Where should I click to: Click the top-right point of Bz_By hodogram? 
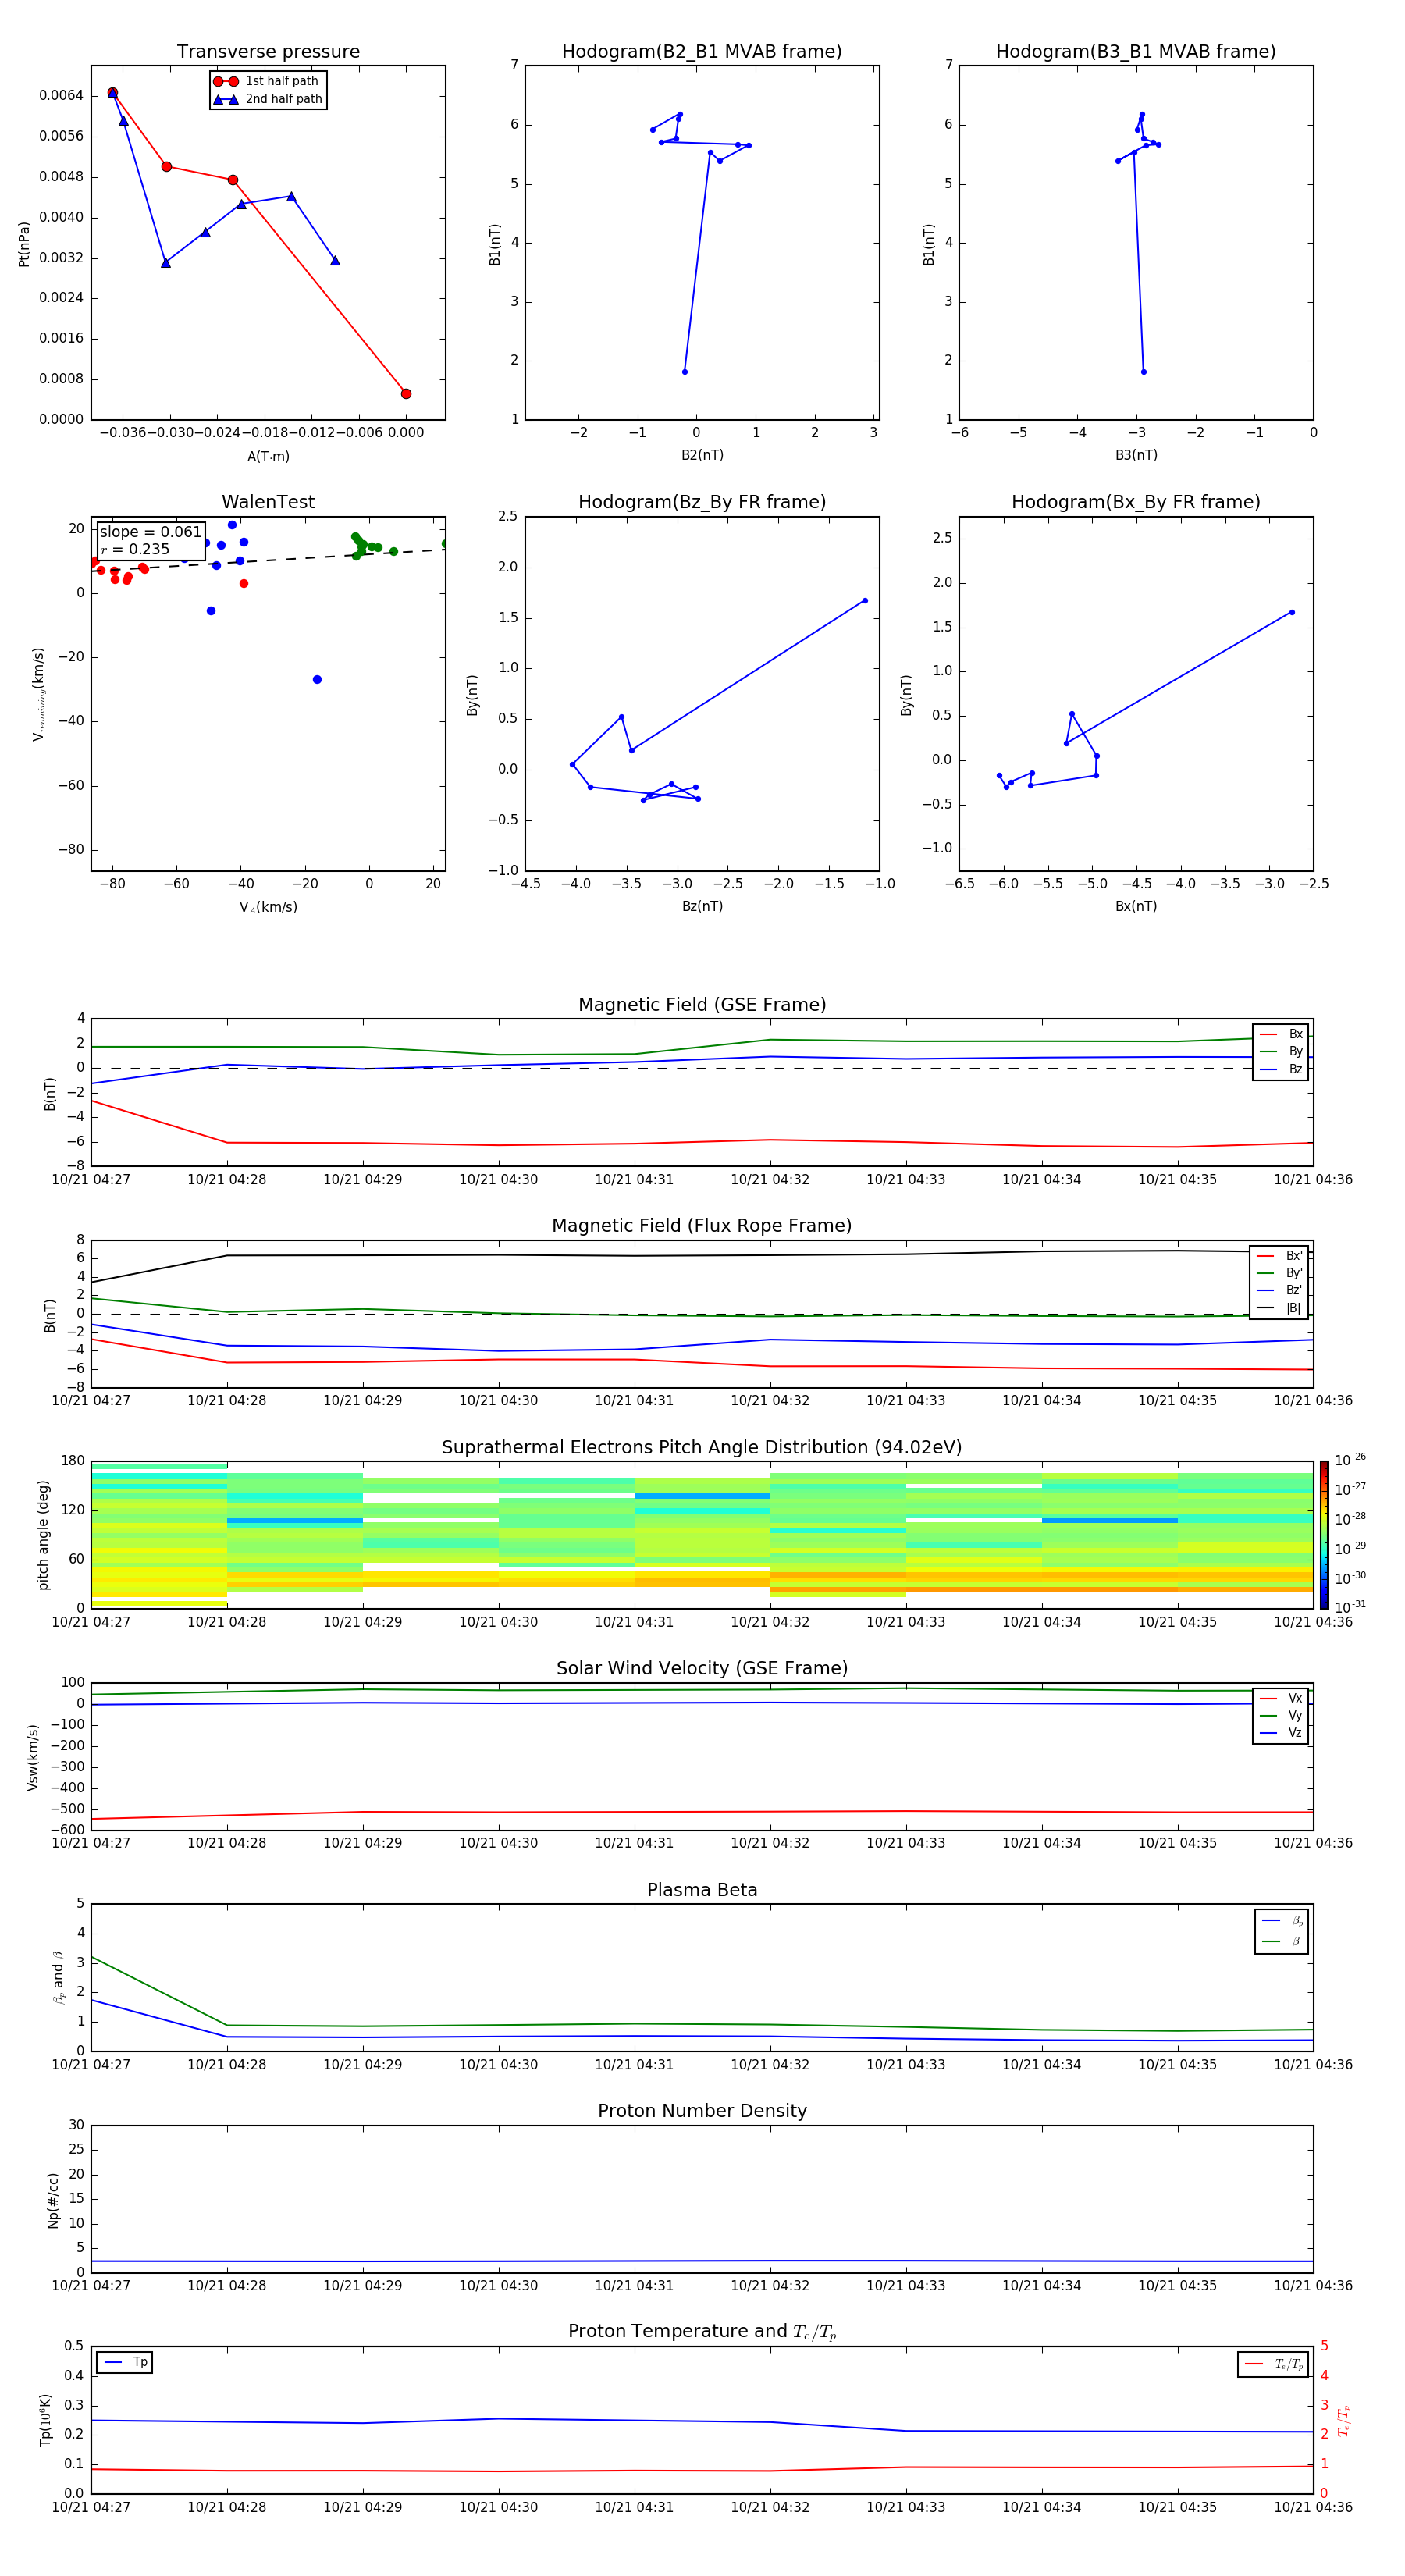(865, 601)
